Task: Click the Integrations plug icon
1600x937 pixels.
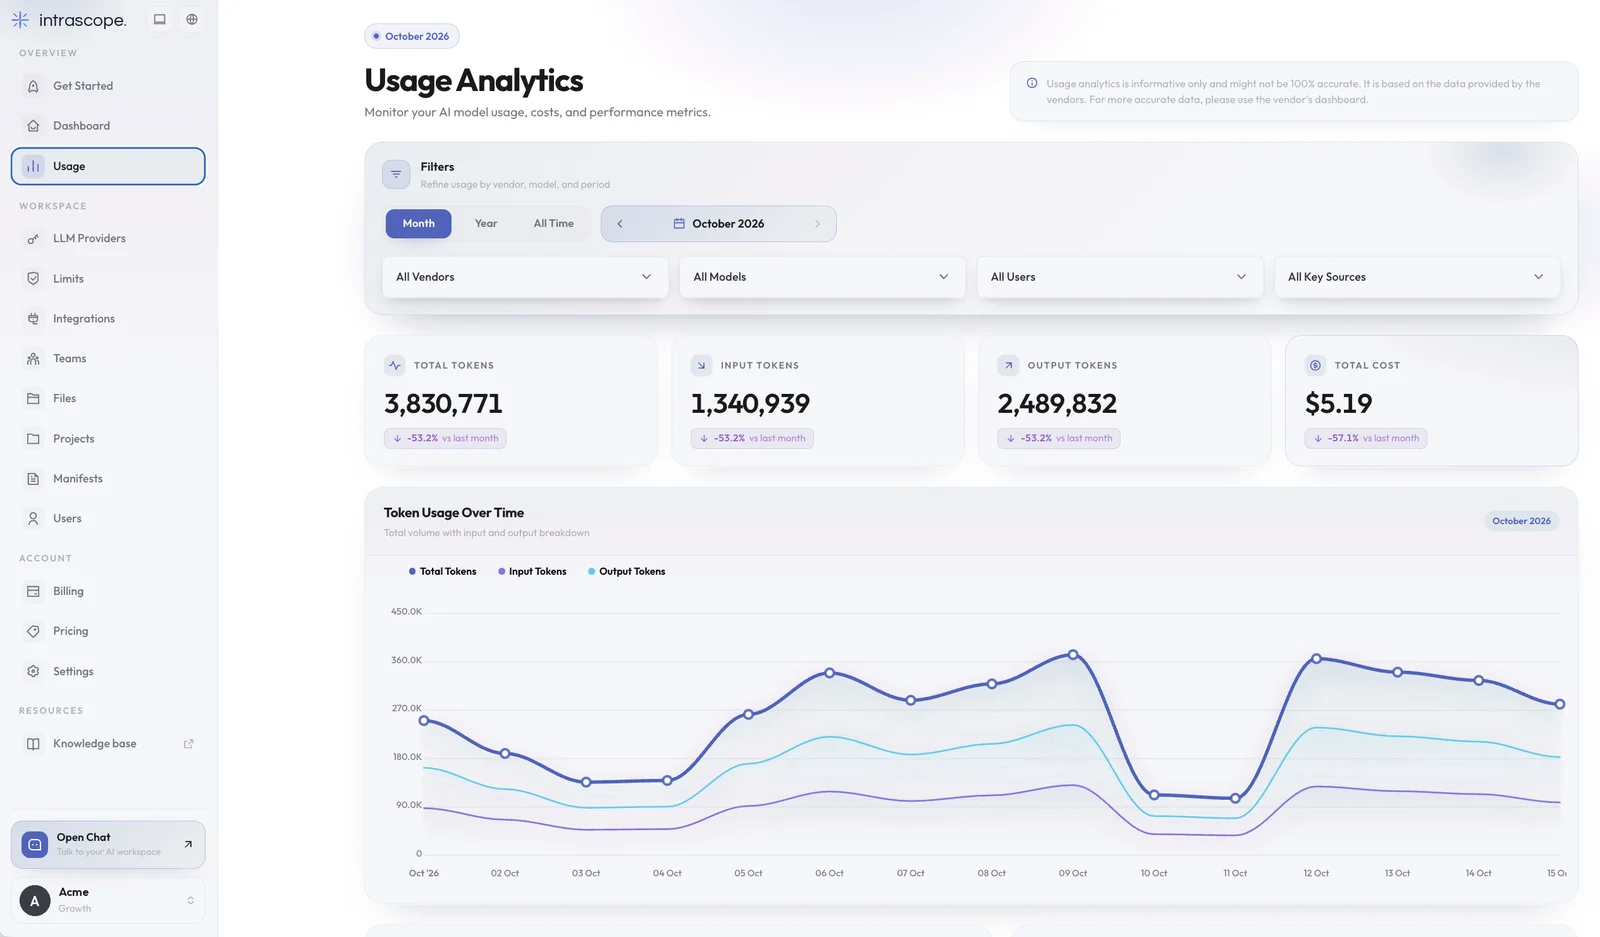Action: pos(33,318)
